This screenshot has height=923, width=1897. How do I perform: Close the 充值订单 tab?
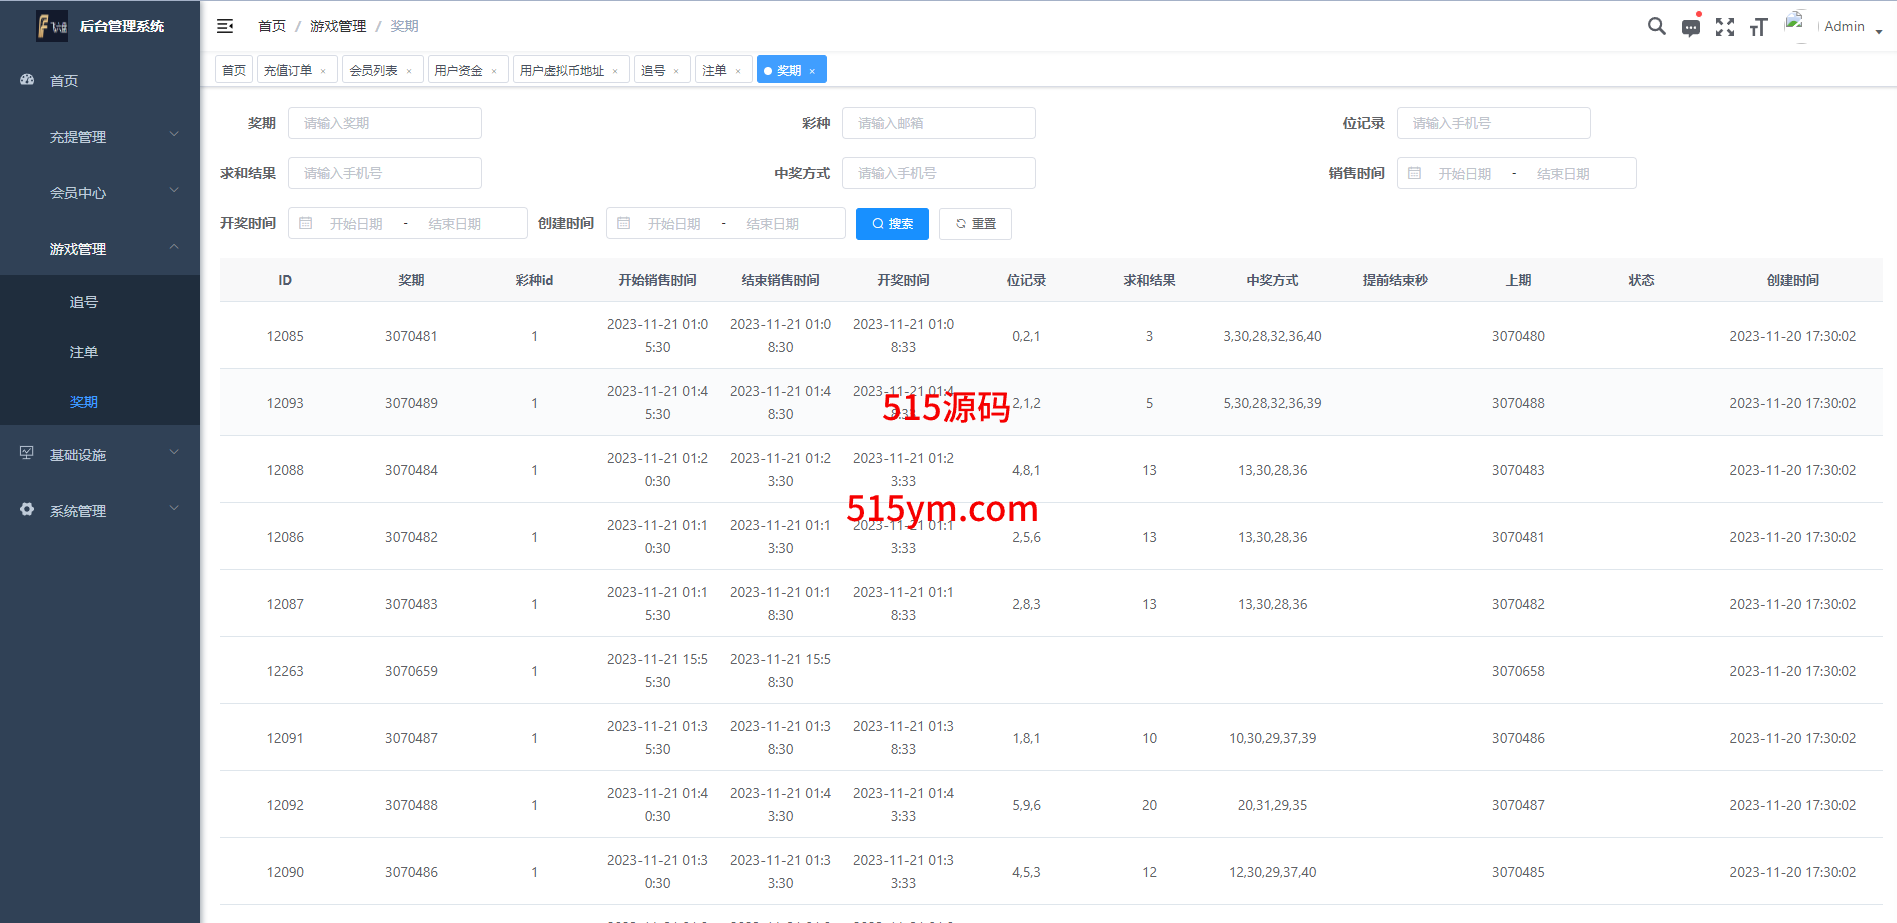(x=323, y=71)
